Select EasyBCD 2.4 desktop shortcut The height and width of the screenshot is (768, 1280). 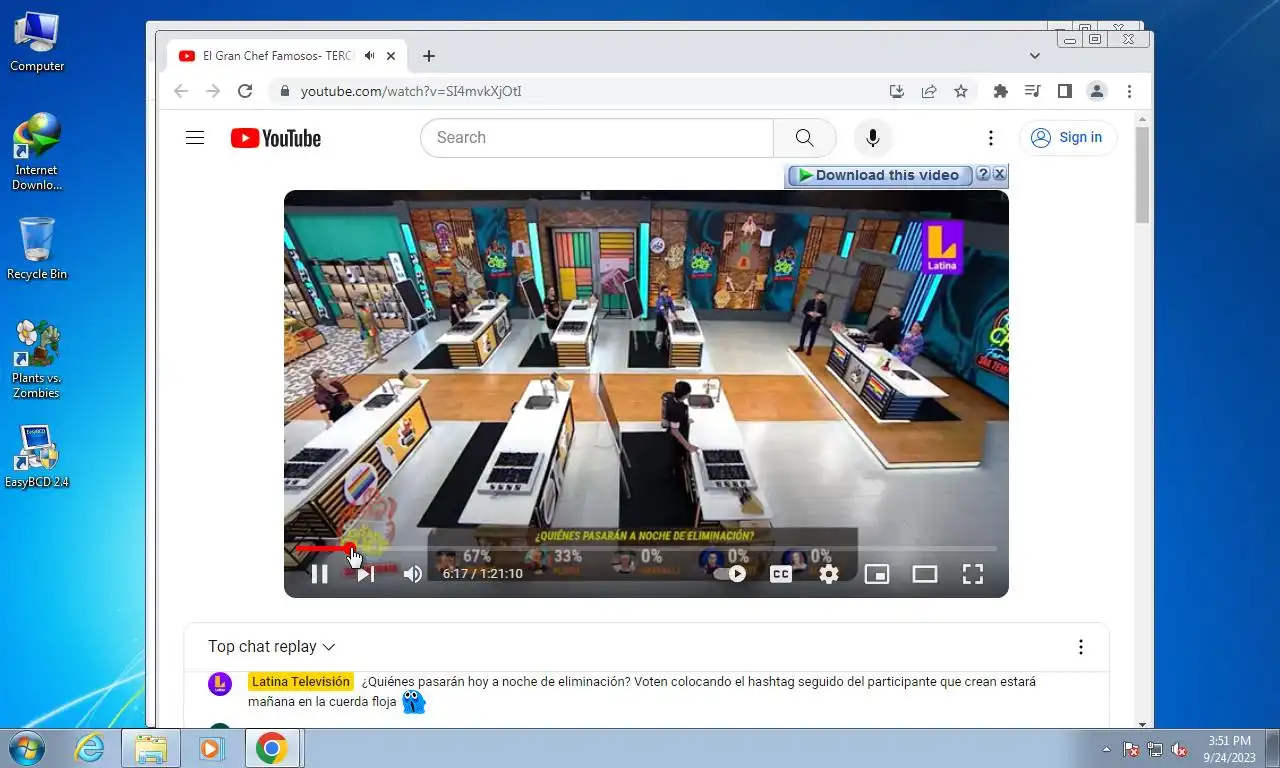click(x=37, y=458)
